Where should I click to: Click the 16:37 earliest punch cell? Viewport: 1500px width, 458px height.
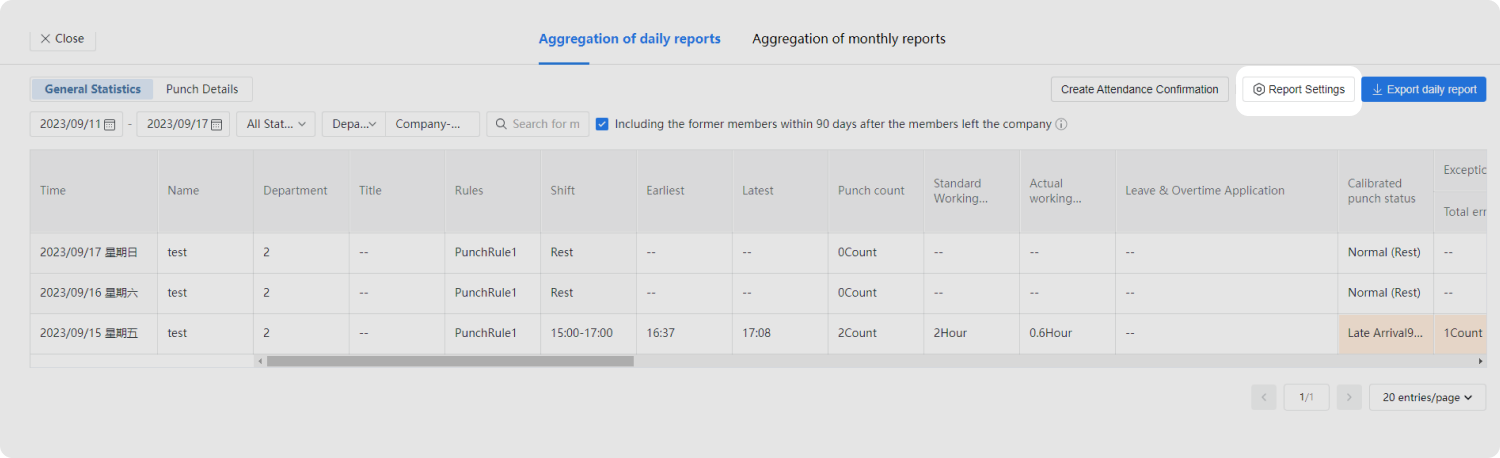point(684,333)
